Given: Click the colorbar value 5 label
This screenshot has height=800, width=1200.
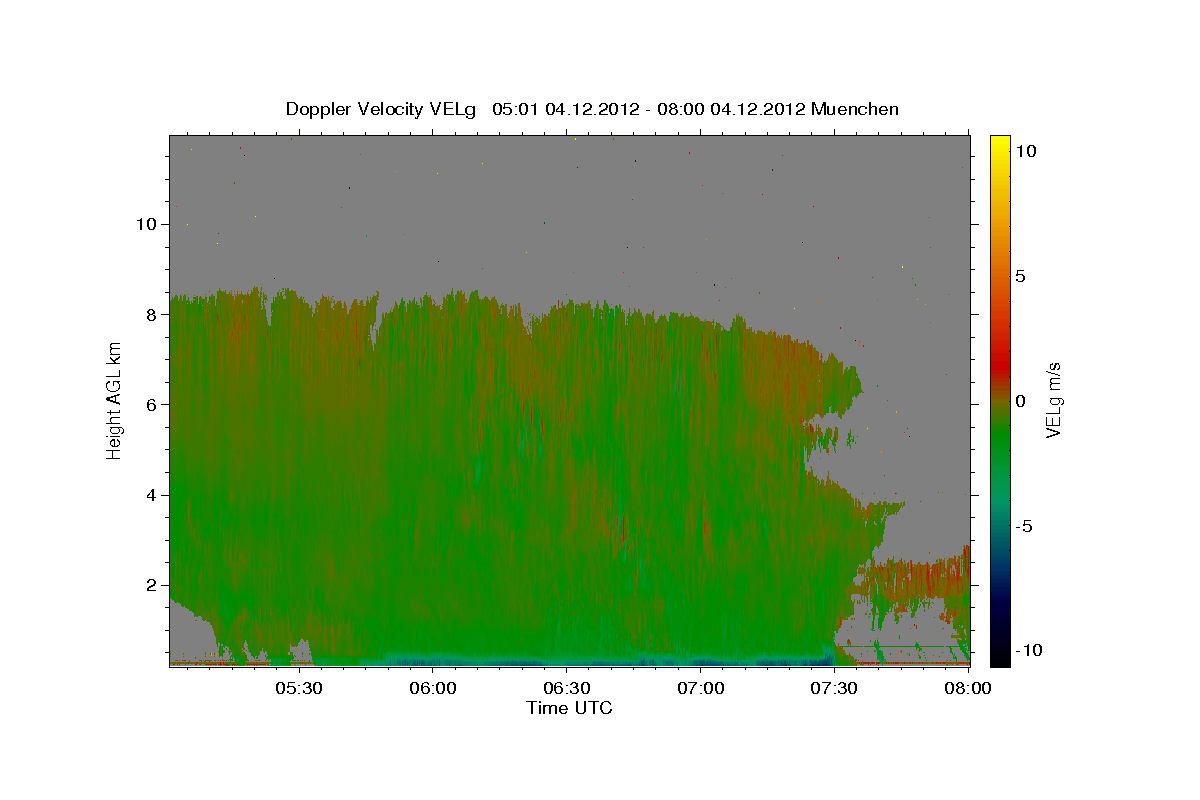Looking at the screenshot, I should 1021,275.
